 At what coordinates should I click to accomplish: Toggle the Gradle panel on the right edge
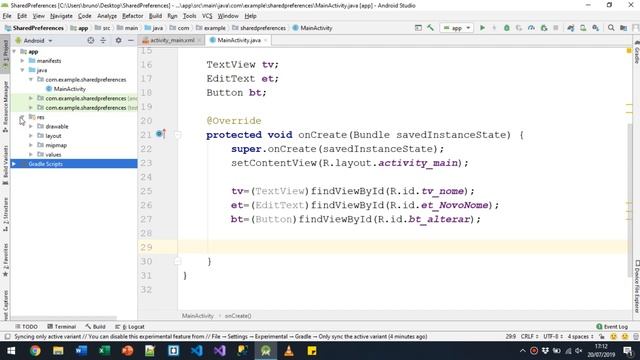pyautogui.click(x=637, y=52)
